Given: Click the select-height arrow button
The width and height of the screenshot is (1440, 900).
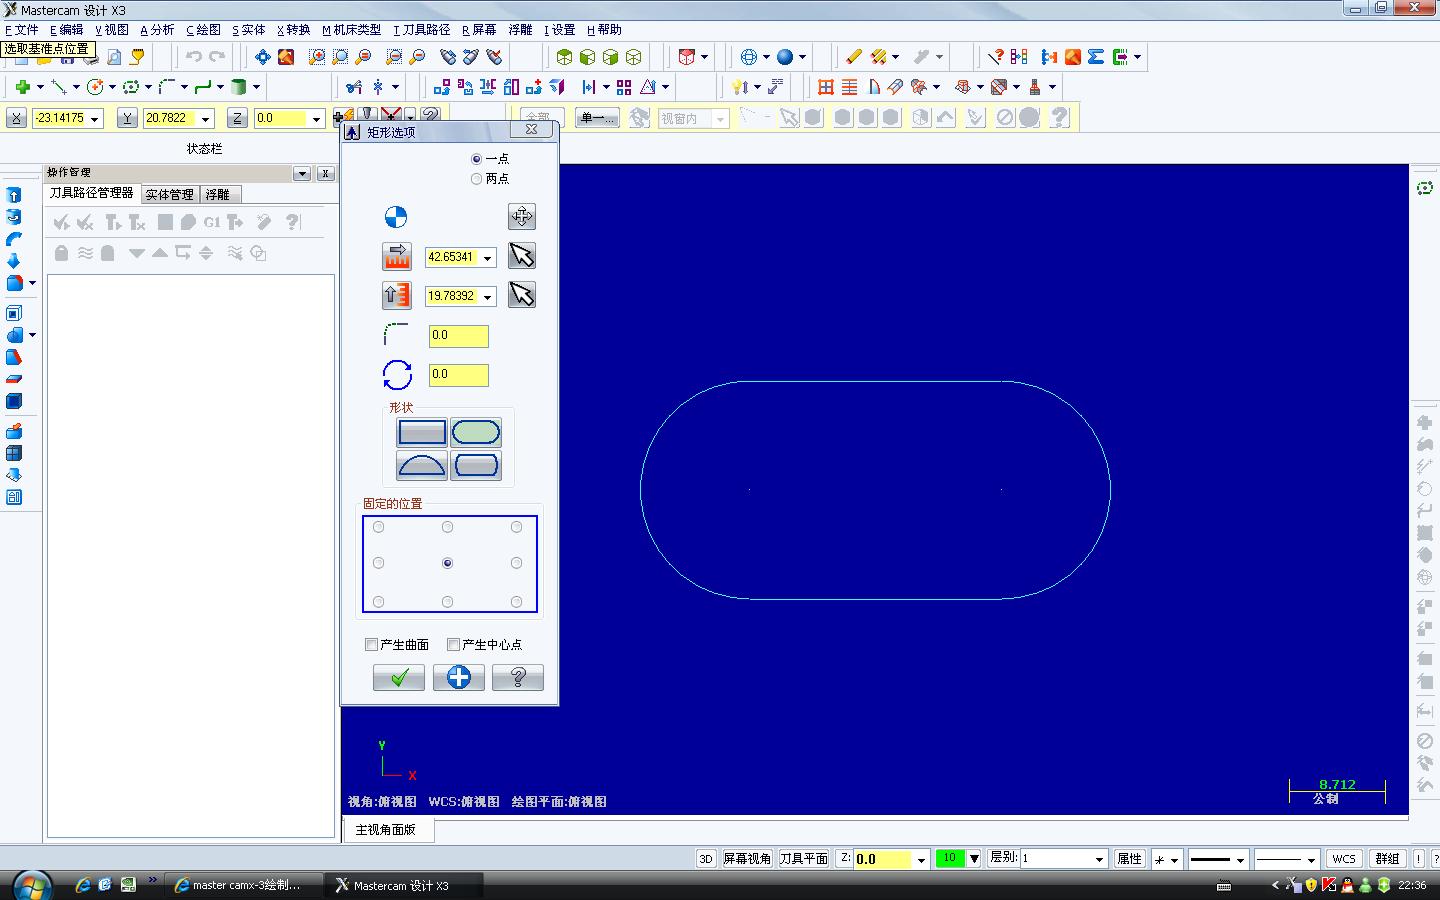Looking at the screenshot, I should pos(522,295).
